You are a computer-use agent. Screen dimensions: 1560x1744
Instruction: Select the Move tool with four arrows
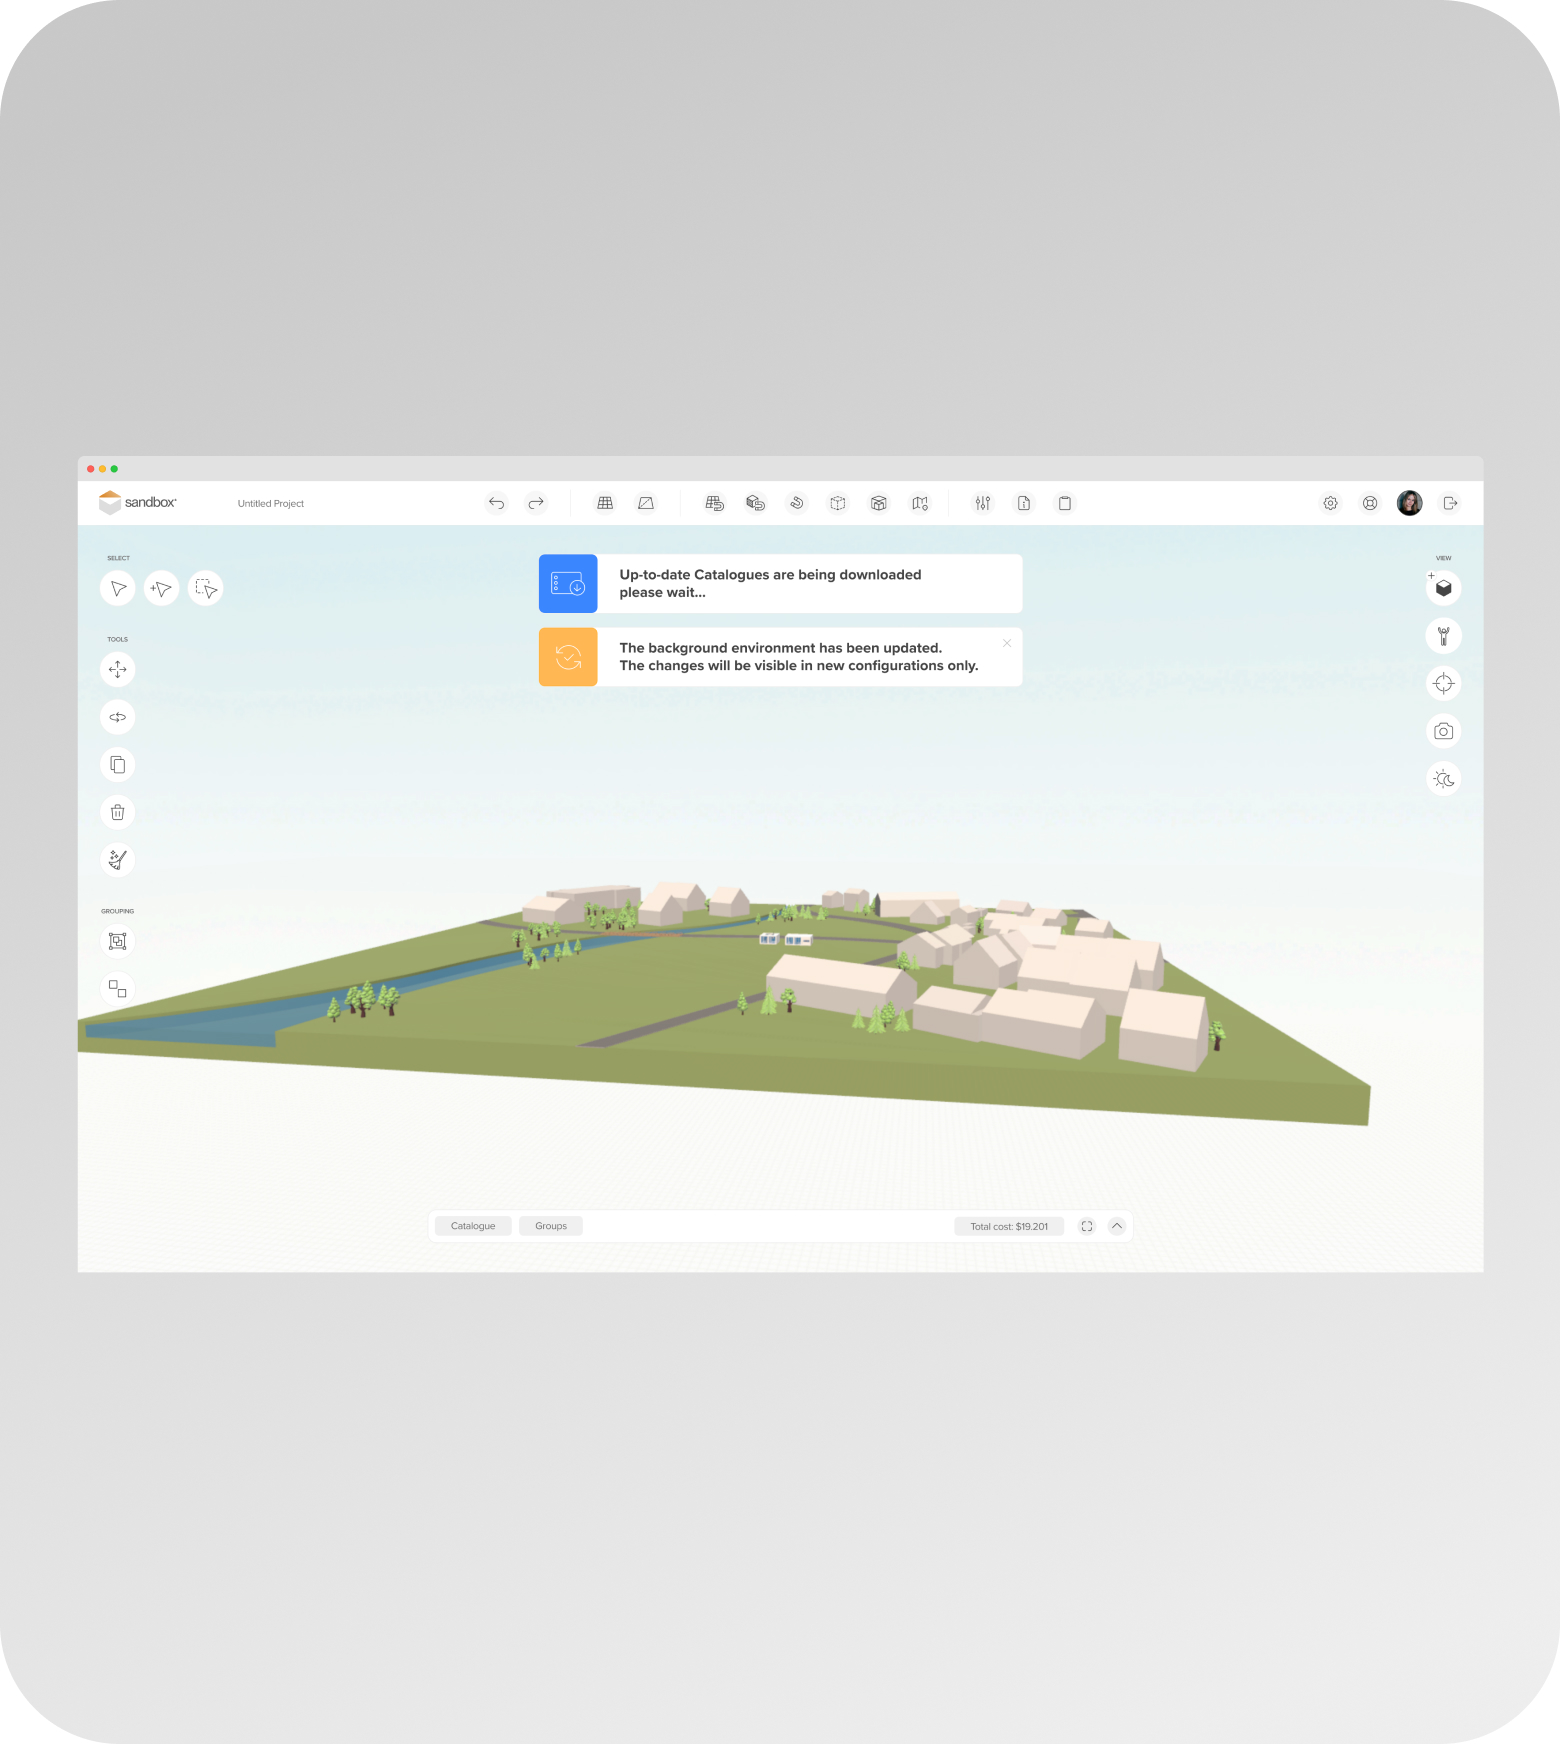(x=118, y=669)
